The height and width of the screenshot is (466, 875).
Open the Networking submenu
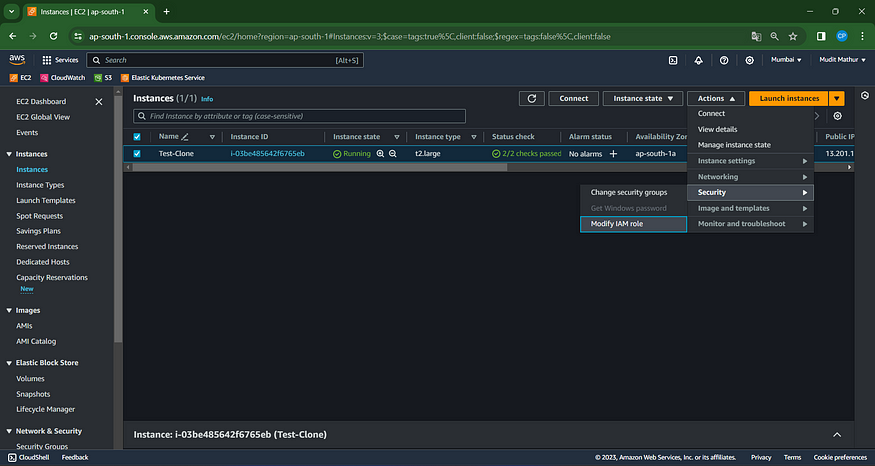point(751,177)
